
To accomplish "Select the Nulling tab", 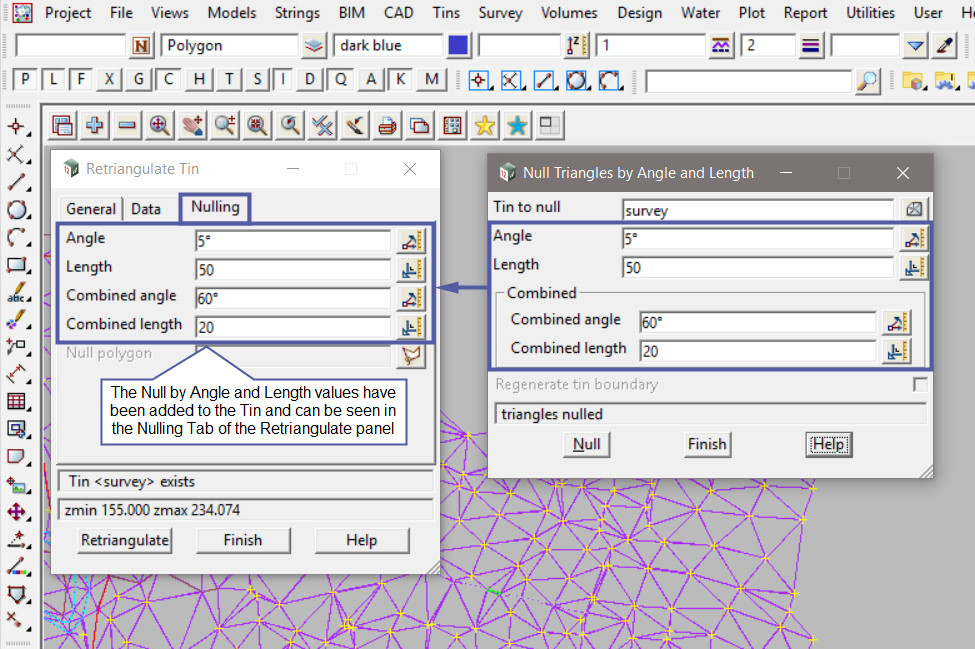I will [215, 207].
